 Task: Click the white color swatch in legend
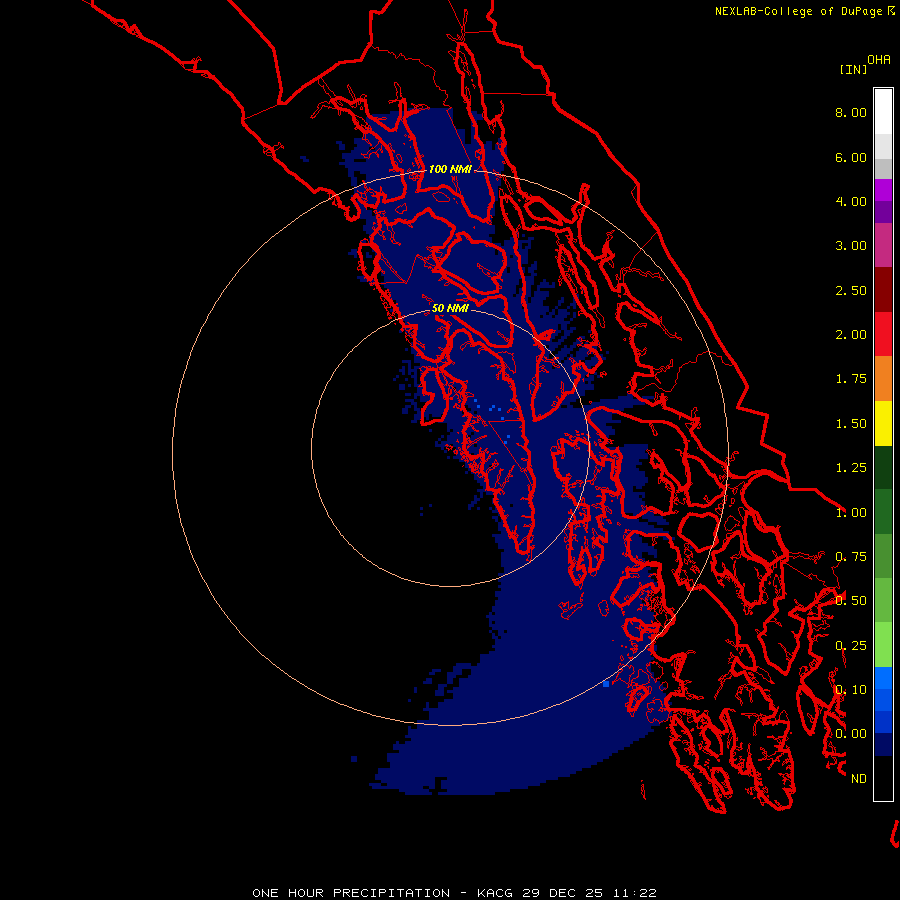(883, 111)
